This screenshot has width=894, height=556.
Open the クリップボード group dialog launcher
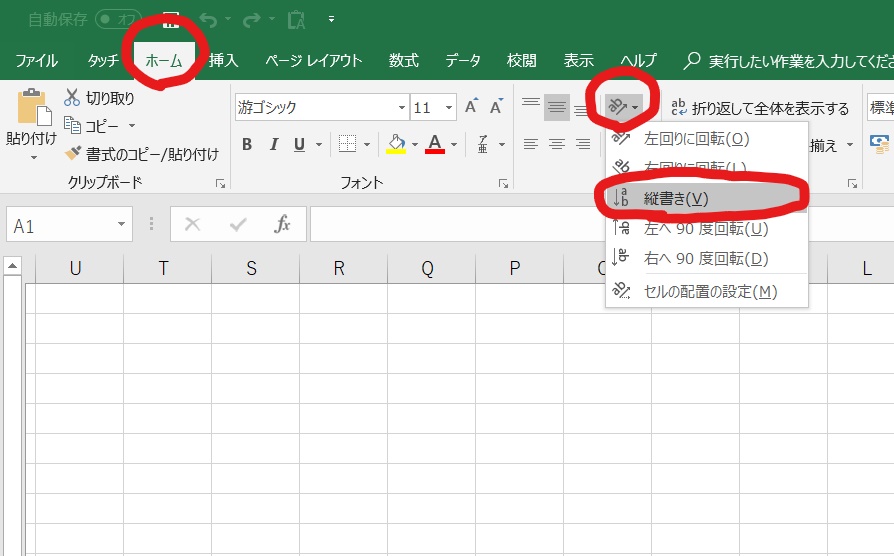pos(220,184)
